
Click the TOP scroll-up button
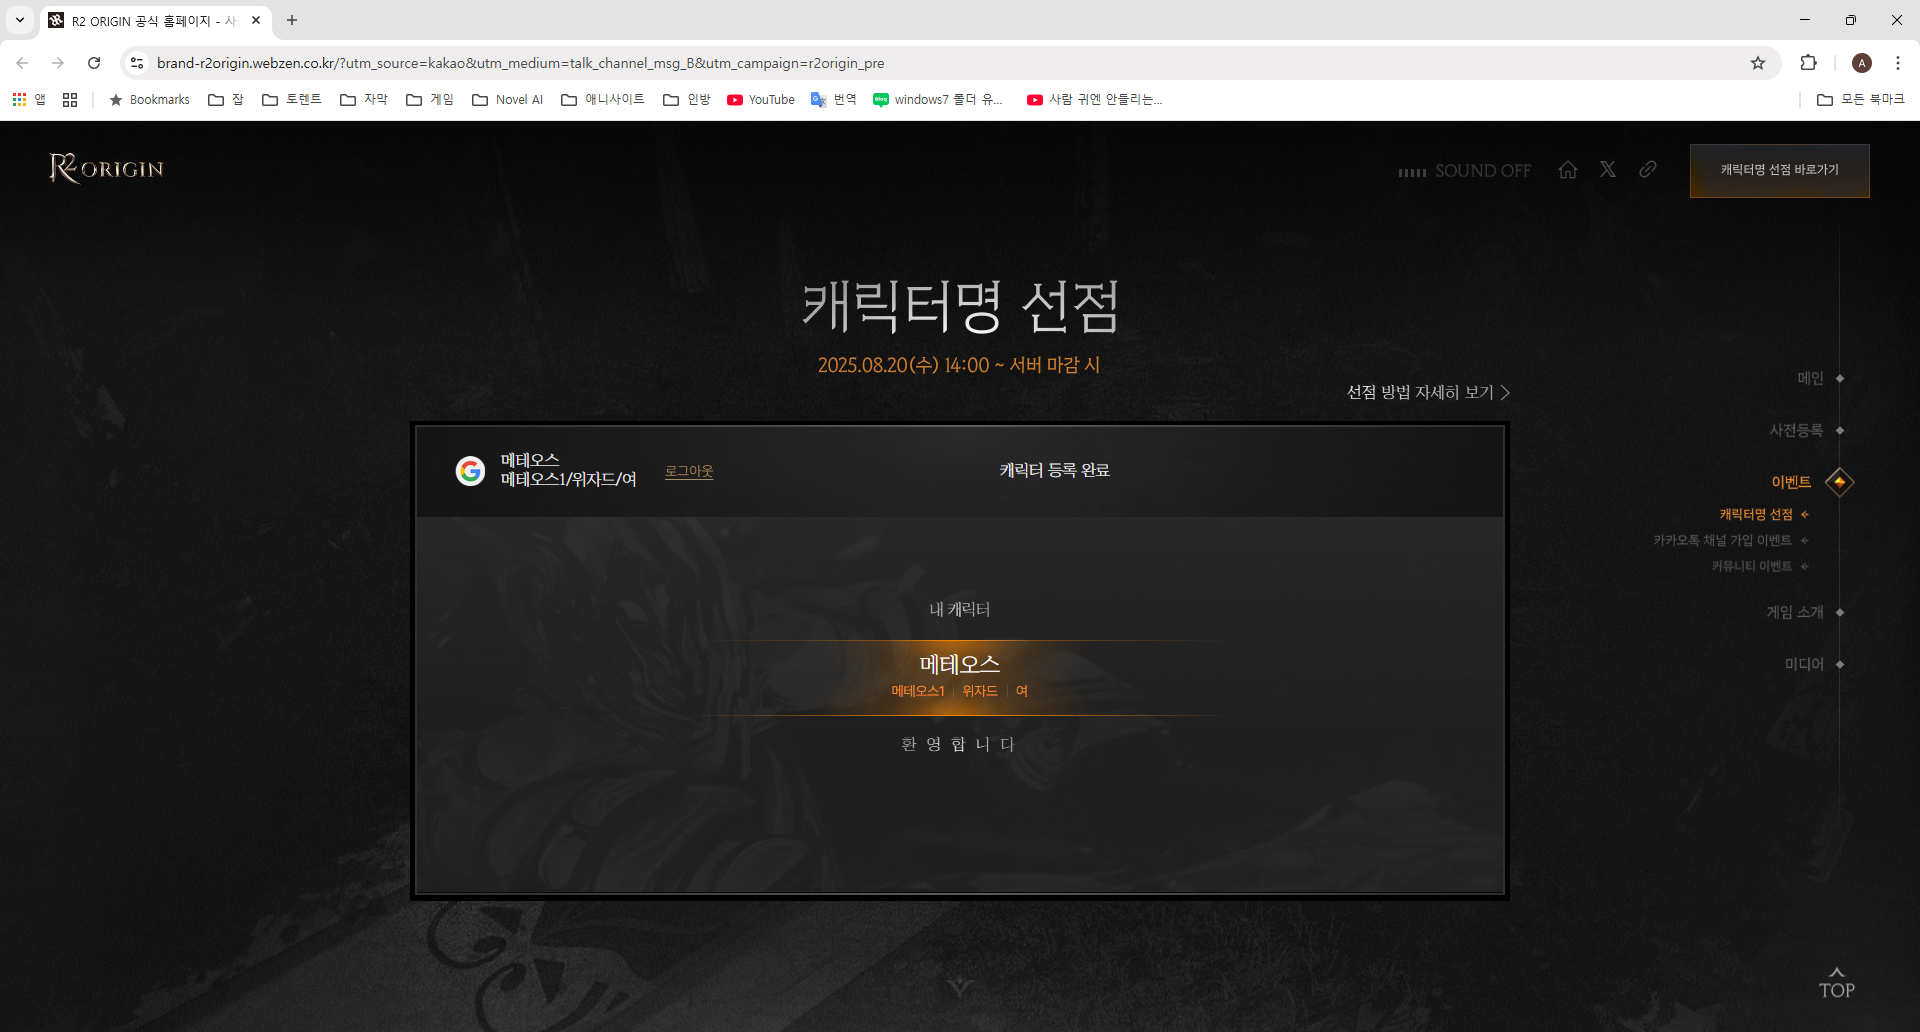point(1837,983)
